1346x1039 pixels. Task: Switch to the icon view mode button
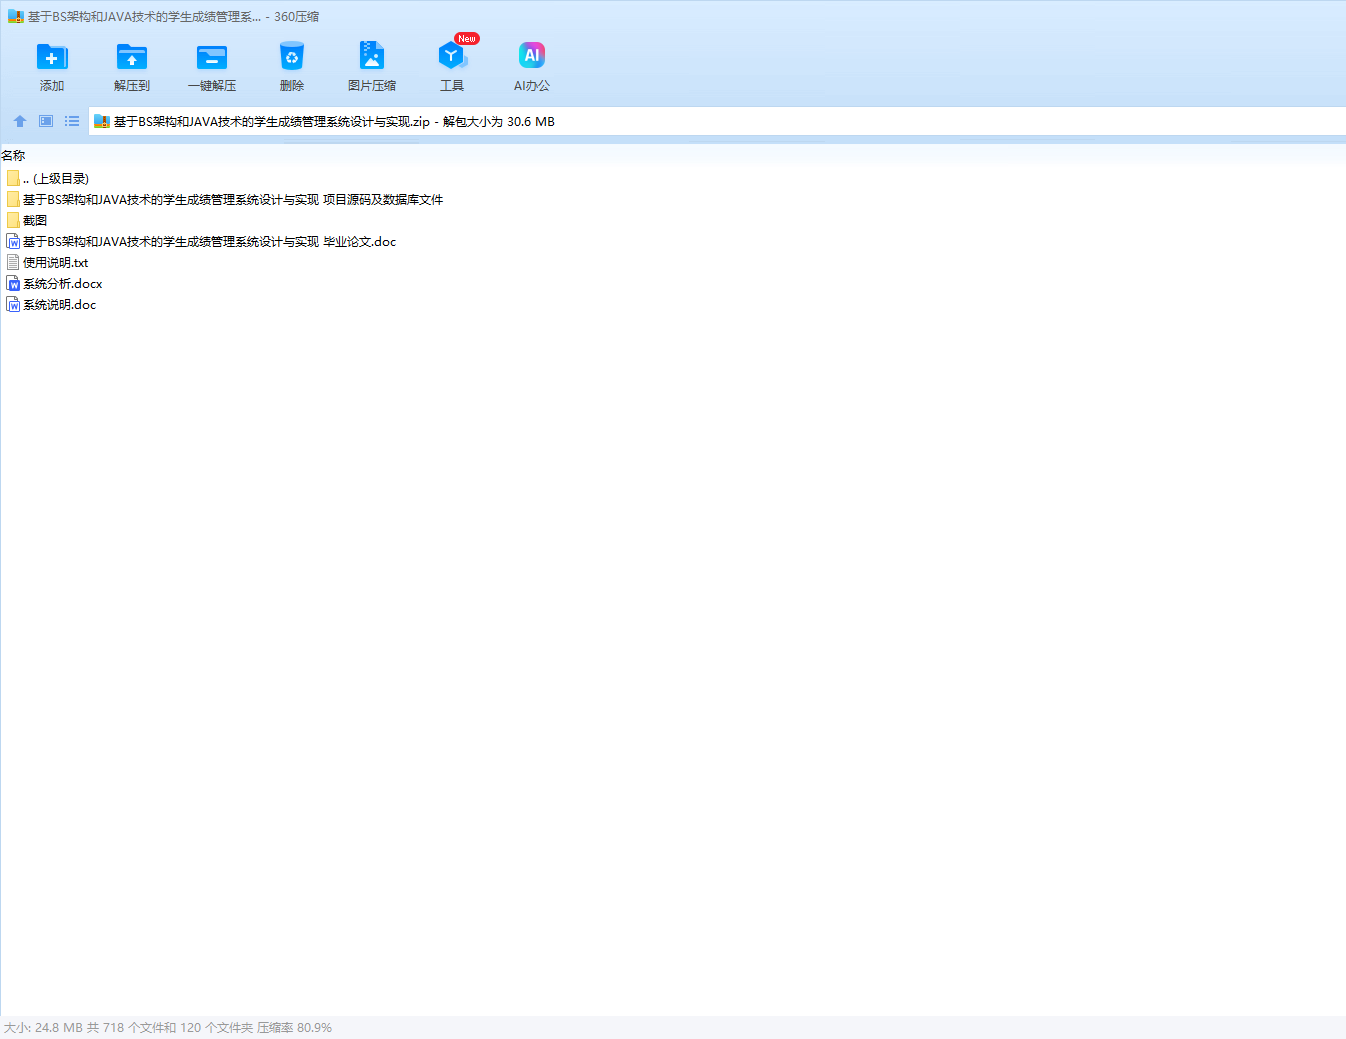click(x=46, y=121)
